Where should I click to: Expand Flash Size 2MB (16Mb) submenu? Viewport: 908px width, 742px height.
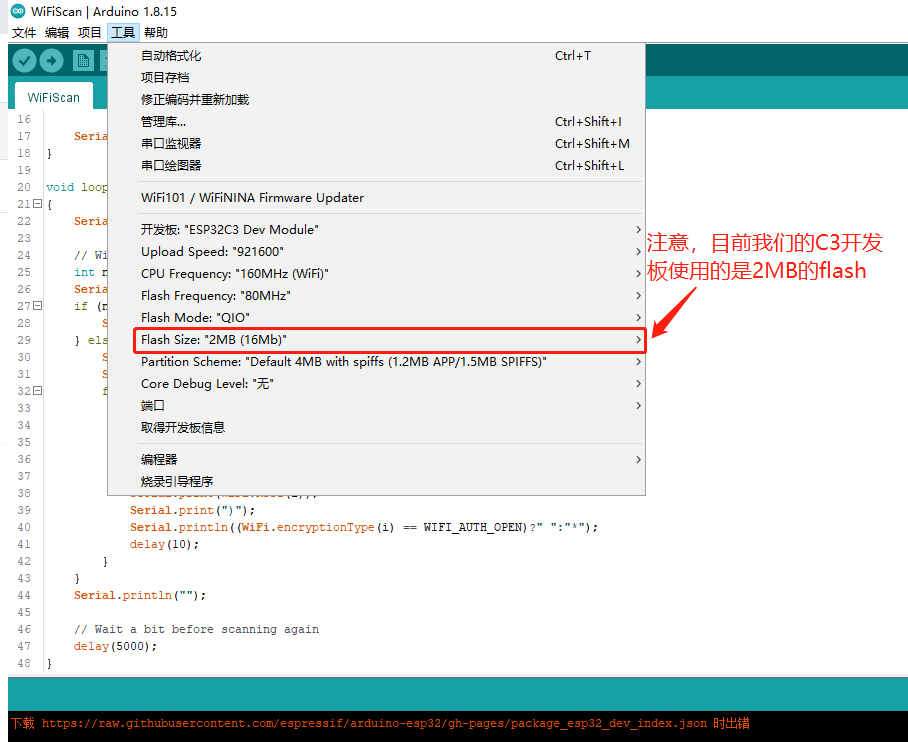376,339
